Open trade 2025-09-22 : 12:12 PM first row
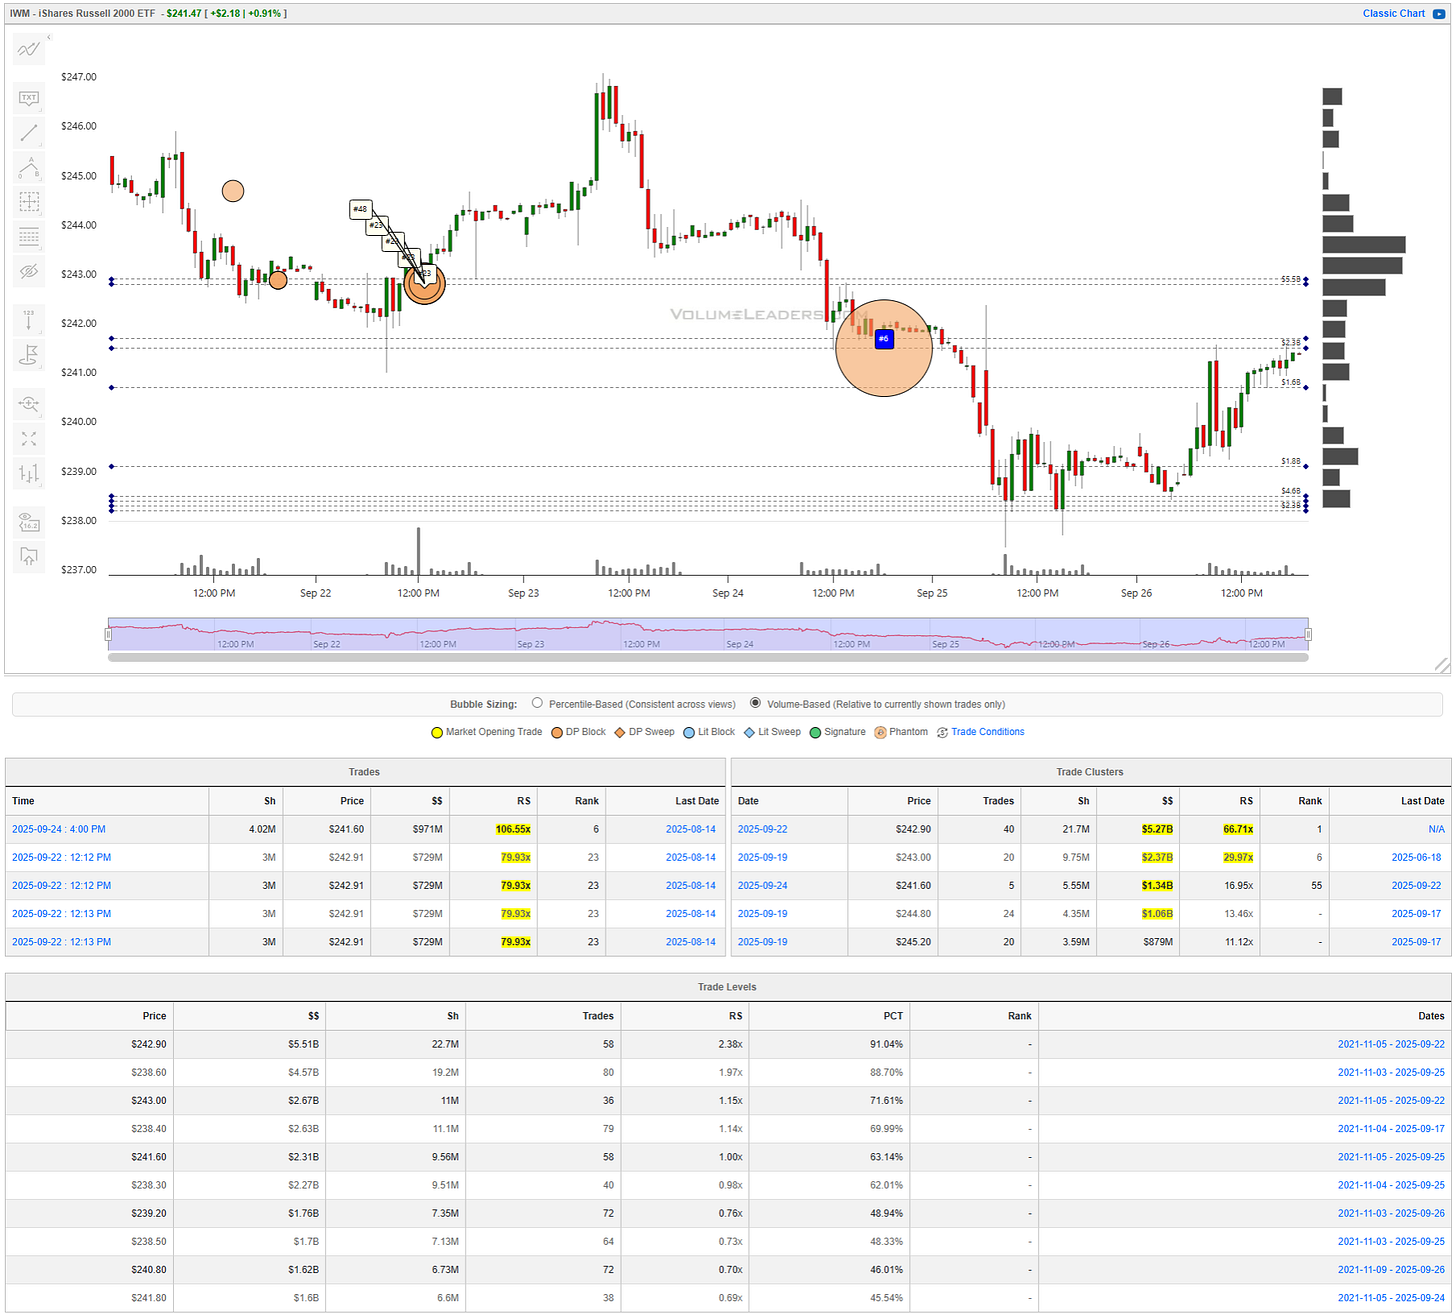 62,857
